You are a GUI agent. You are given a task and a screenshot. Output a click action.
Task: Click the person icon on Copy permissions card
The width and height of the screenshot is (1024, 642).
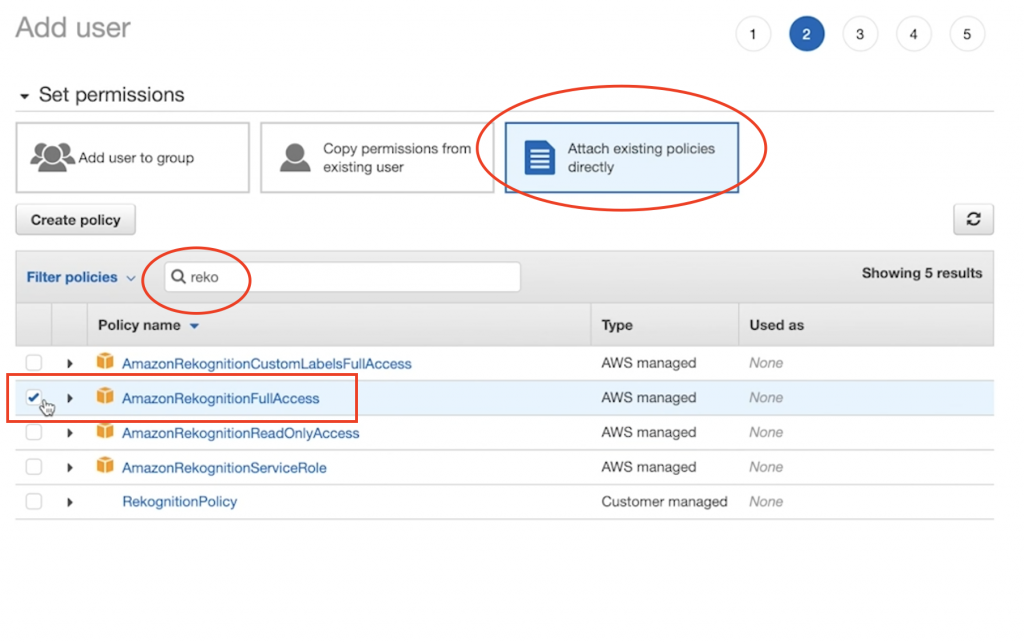[295, 157]
